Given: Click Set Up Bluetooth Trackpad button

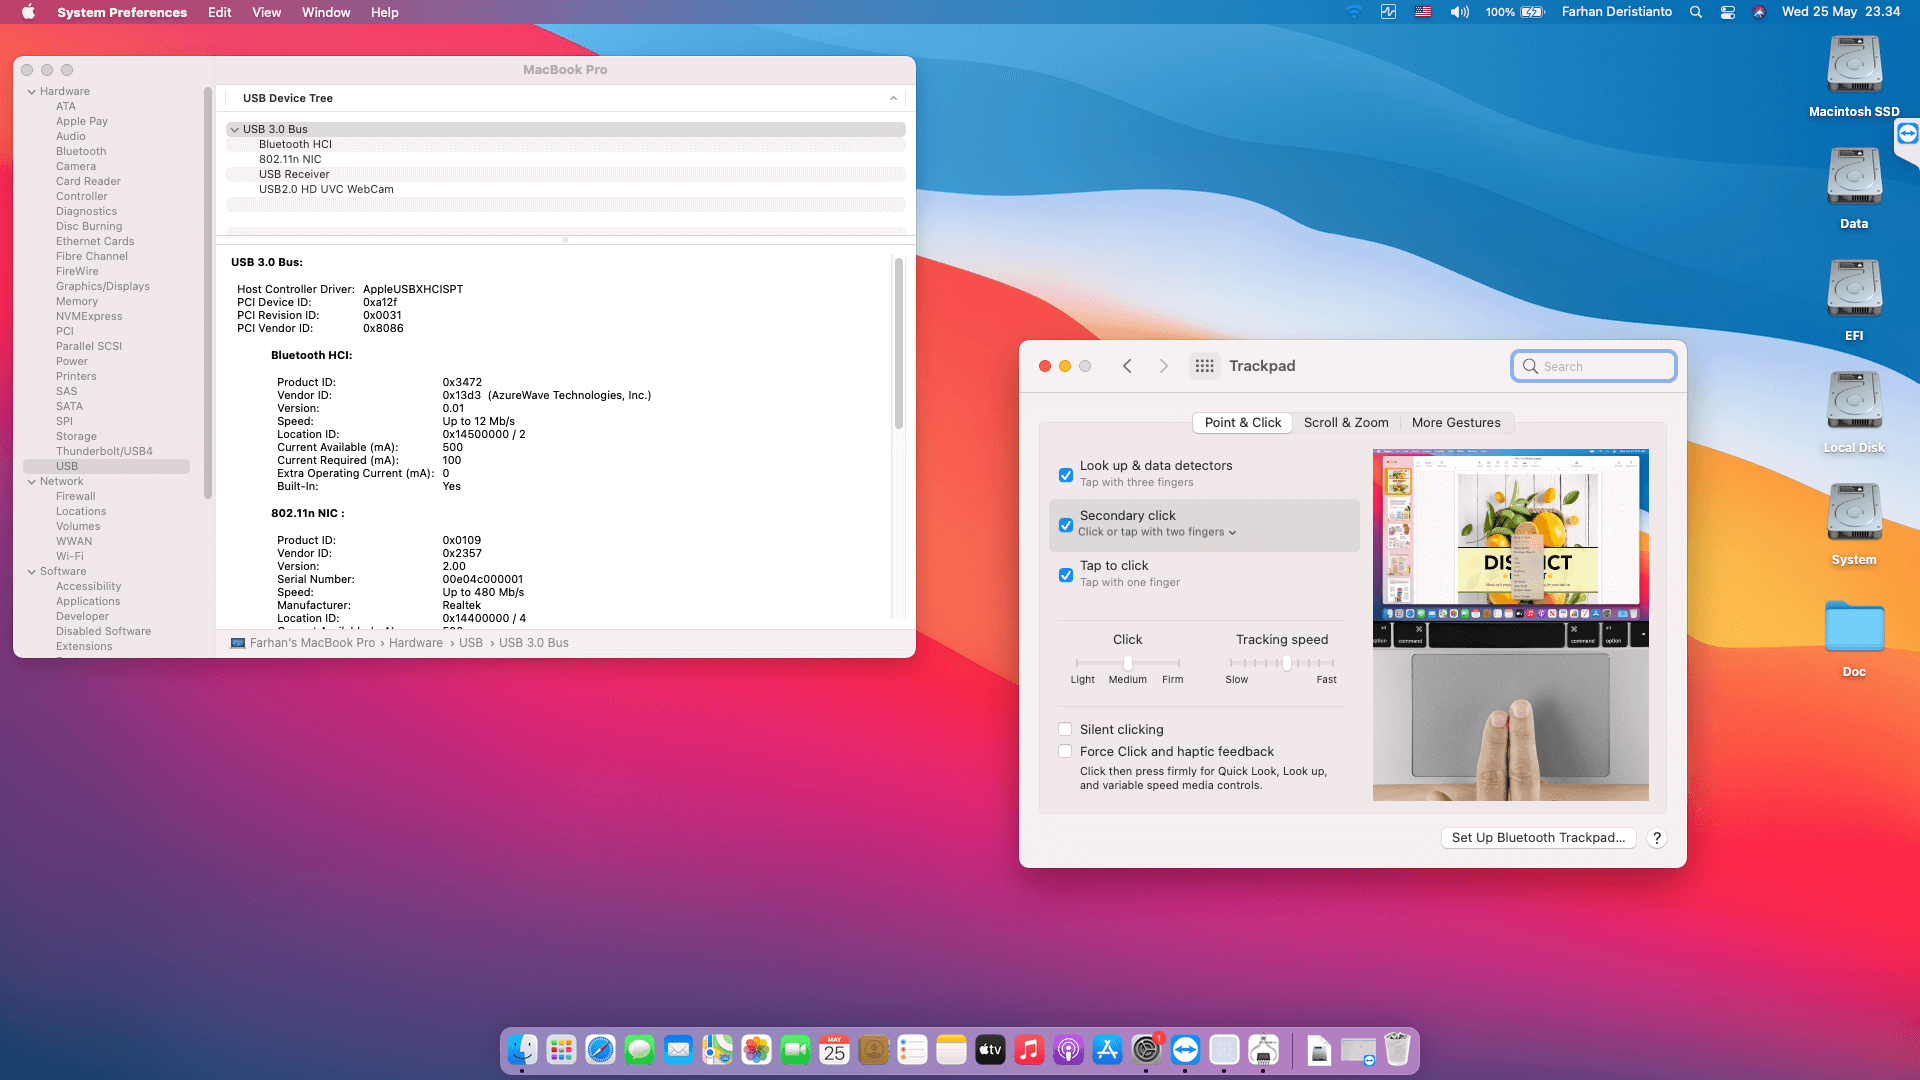Looking at the screenshot, I should click(1538, 838).
